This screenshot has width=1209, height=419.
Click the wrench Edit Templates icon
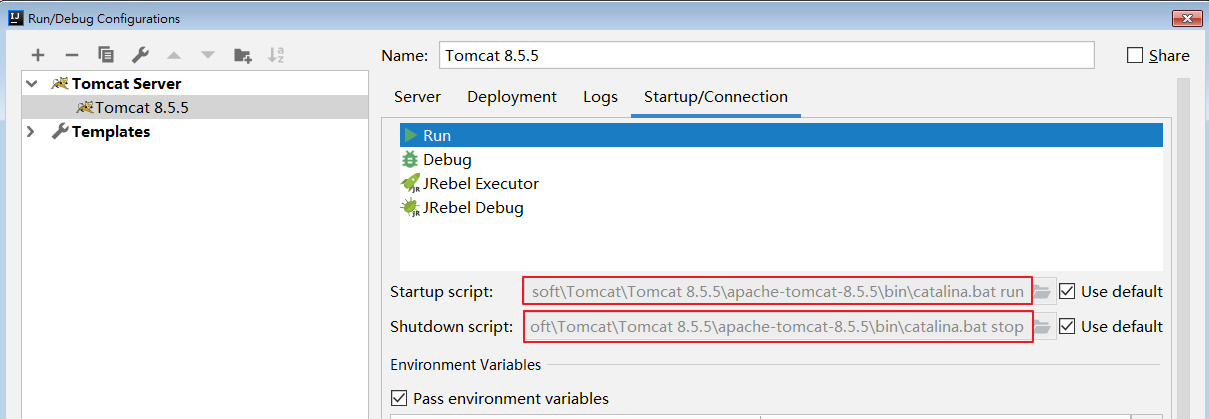pyautogui.click(x=140, y=55)
